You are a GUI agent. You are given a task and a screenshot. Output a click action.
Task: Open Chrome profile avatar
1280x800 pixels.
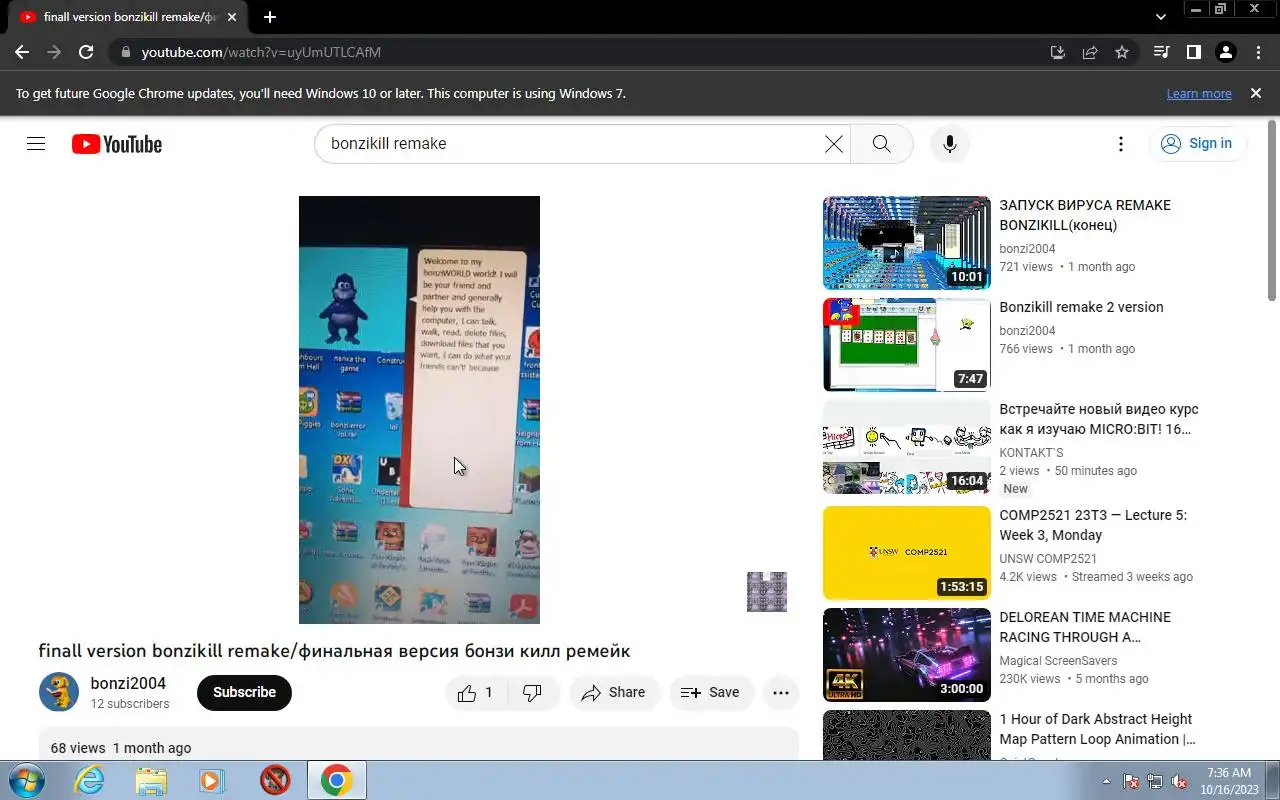click(x=1225, y=52)
